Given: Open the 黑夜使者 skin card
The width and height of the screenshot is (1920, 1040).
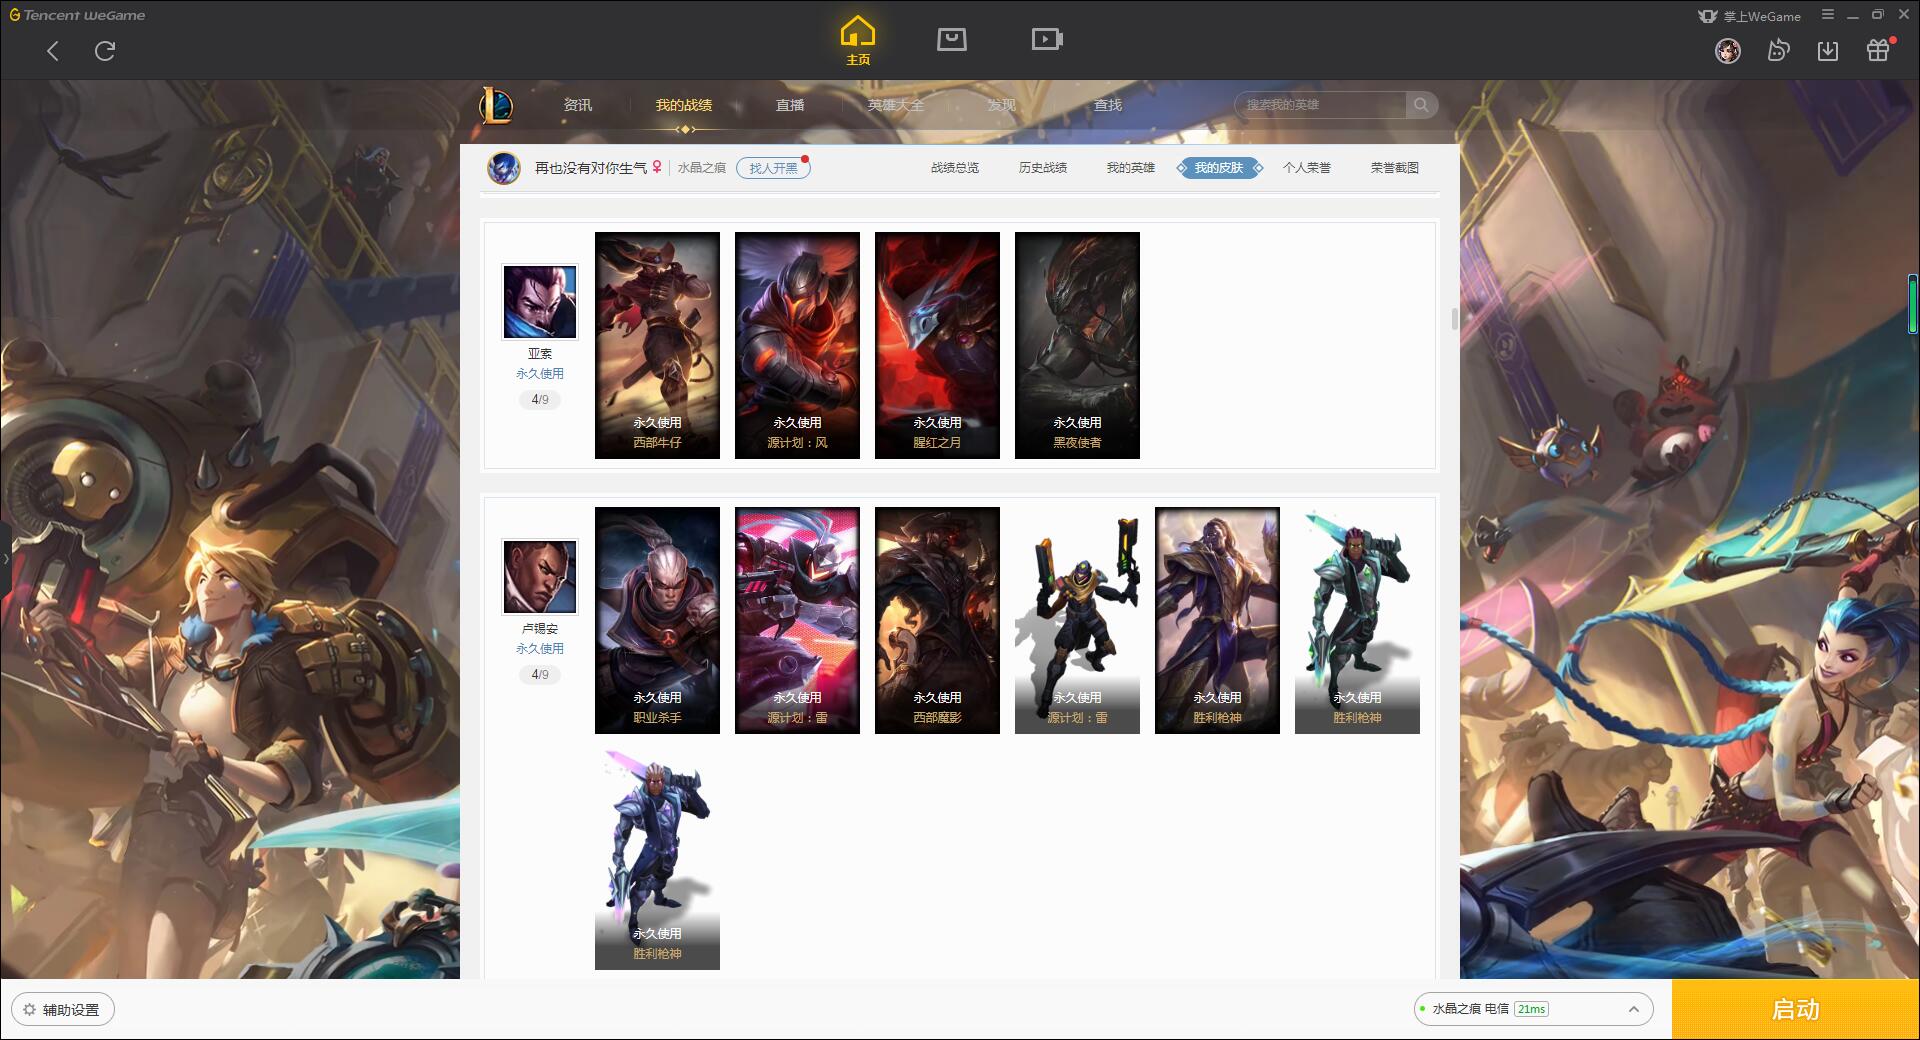Looking at the screenshot, I should pos(1077,345).
